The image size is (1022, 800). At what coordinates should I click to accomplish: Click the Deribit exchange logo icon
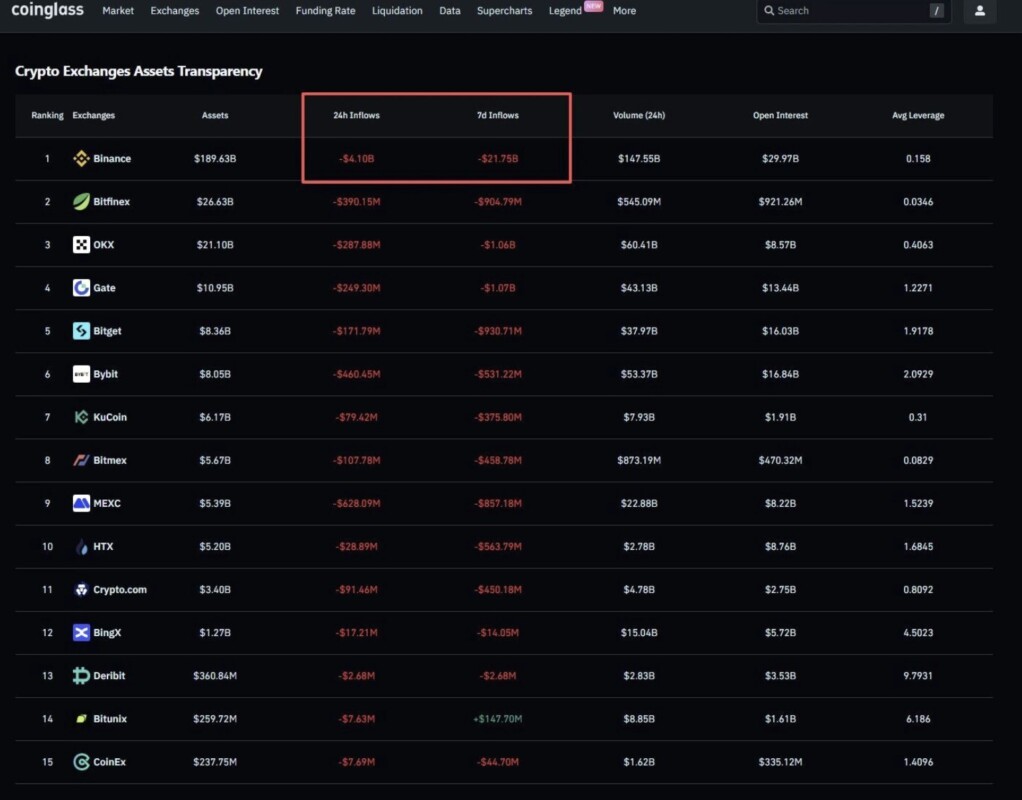(x=81, y=676)
